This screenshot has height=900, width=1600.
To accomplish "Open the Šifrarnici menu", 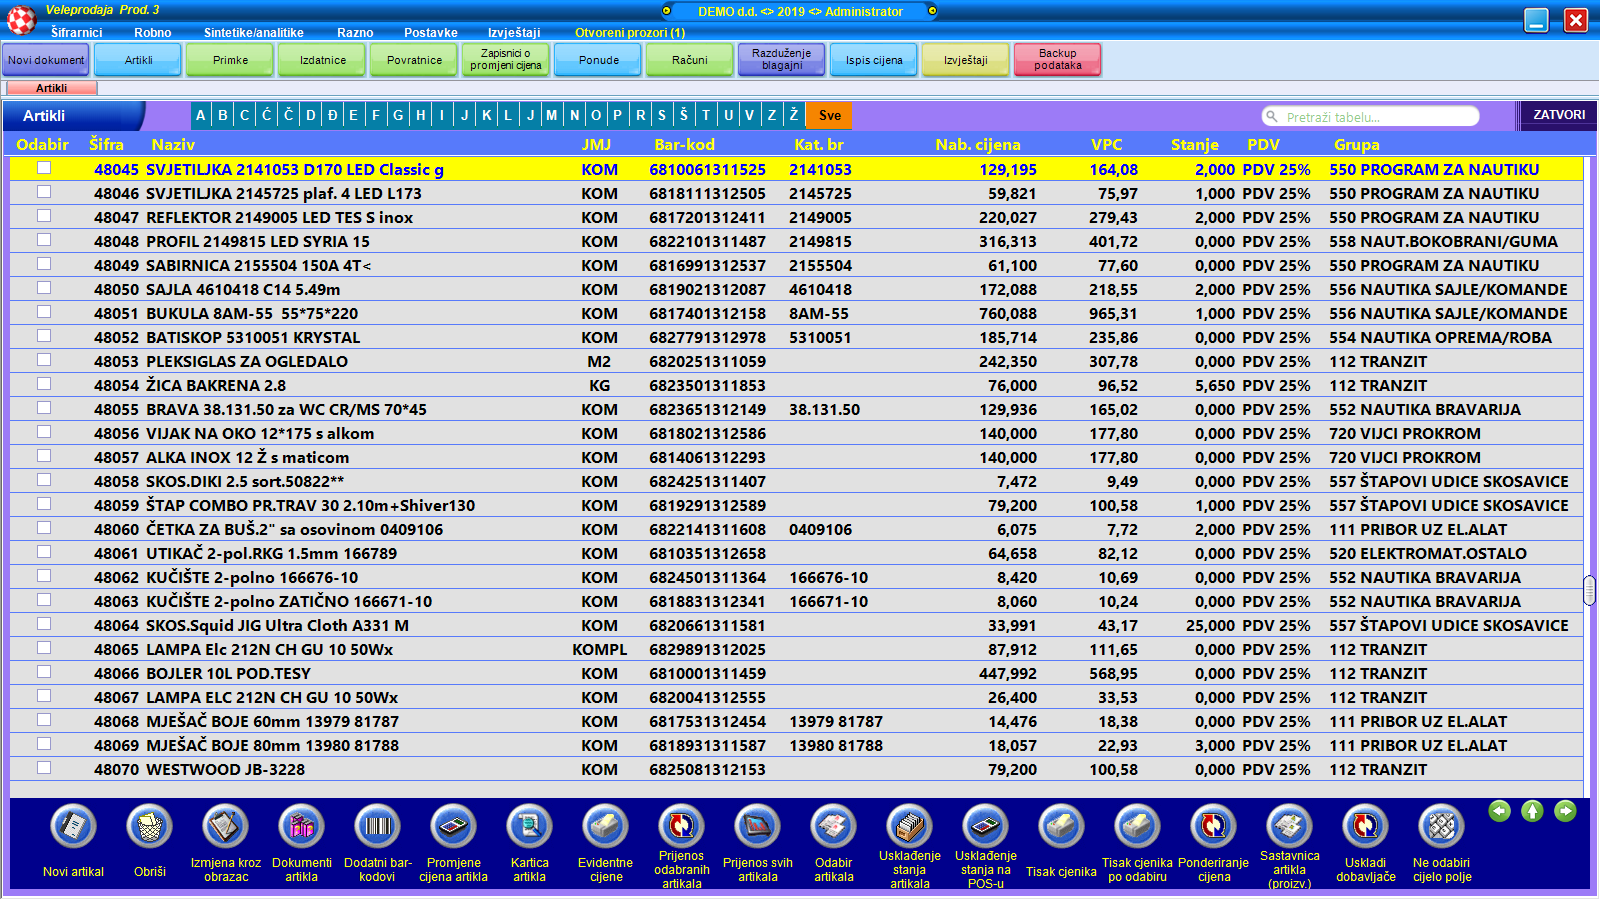I will (76, 33).
